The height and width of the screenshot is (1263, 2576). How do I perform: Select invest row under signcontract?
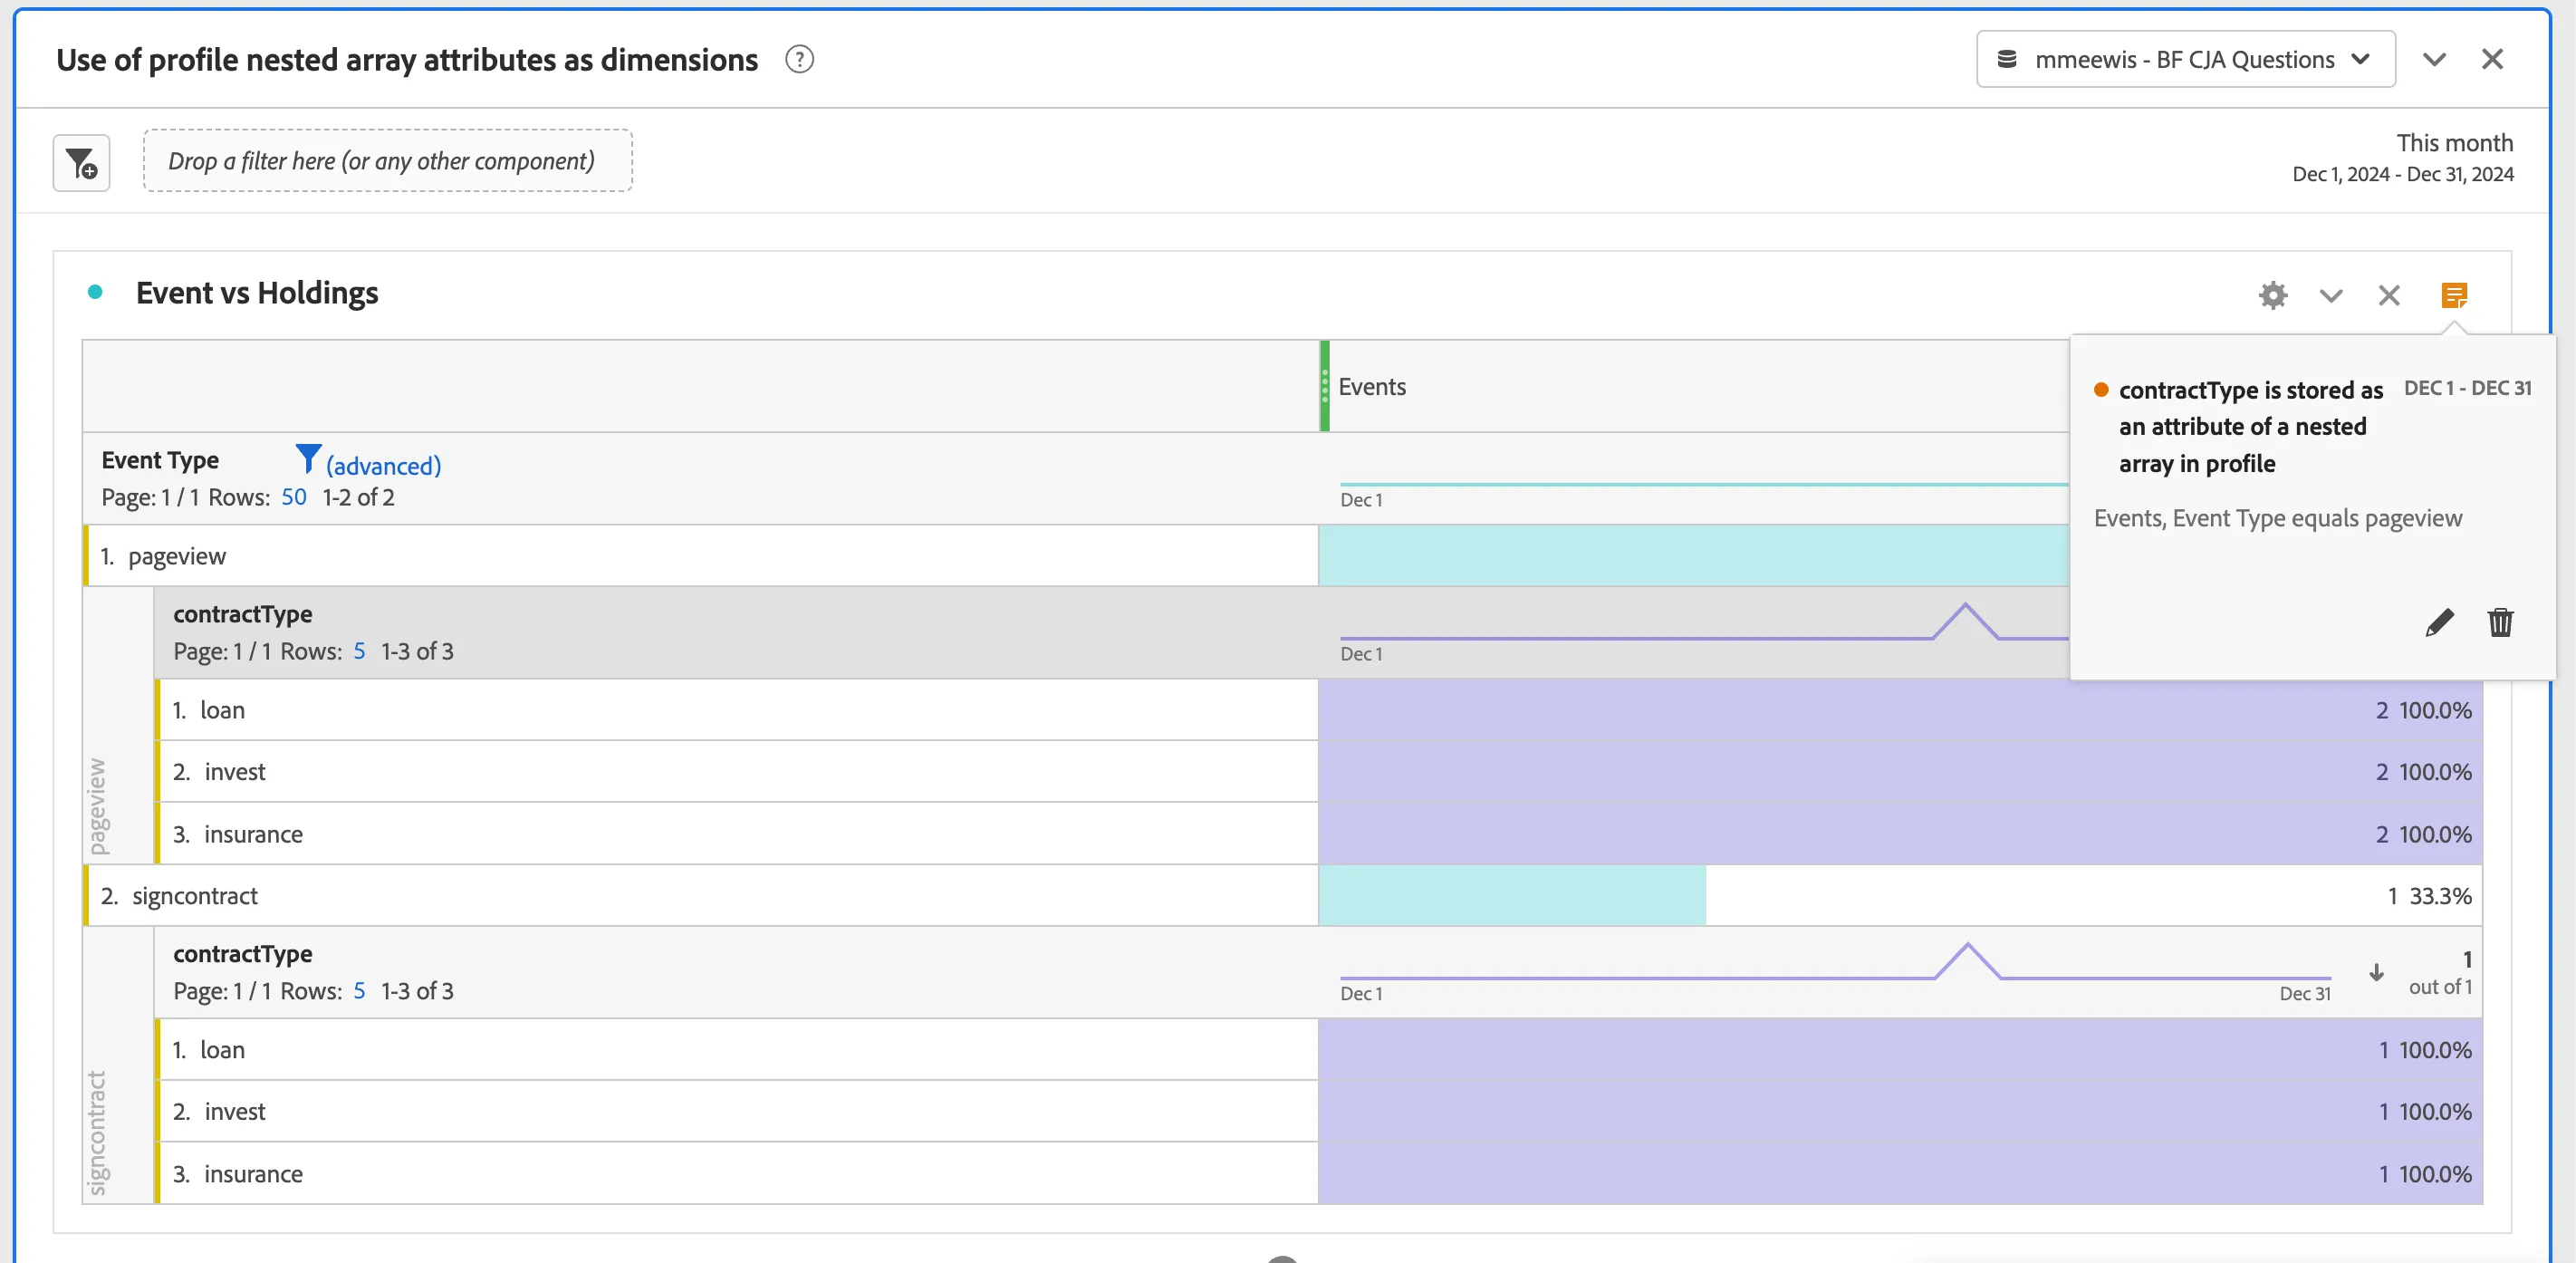[737, 1111]
